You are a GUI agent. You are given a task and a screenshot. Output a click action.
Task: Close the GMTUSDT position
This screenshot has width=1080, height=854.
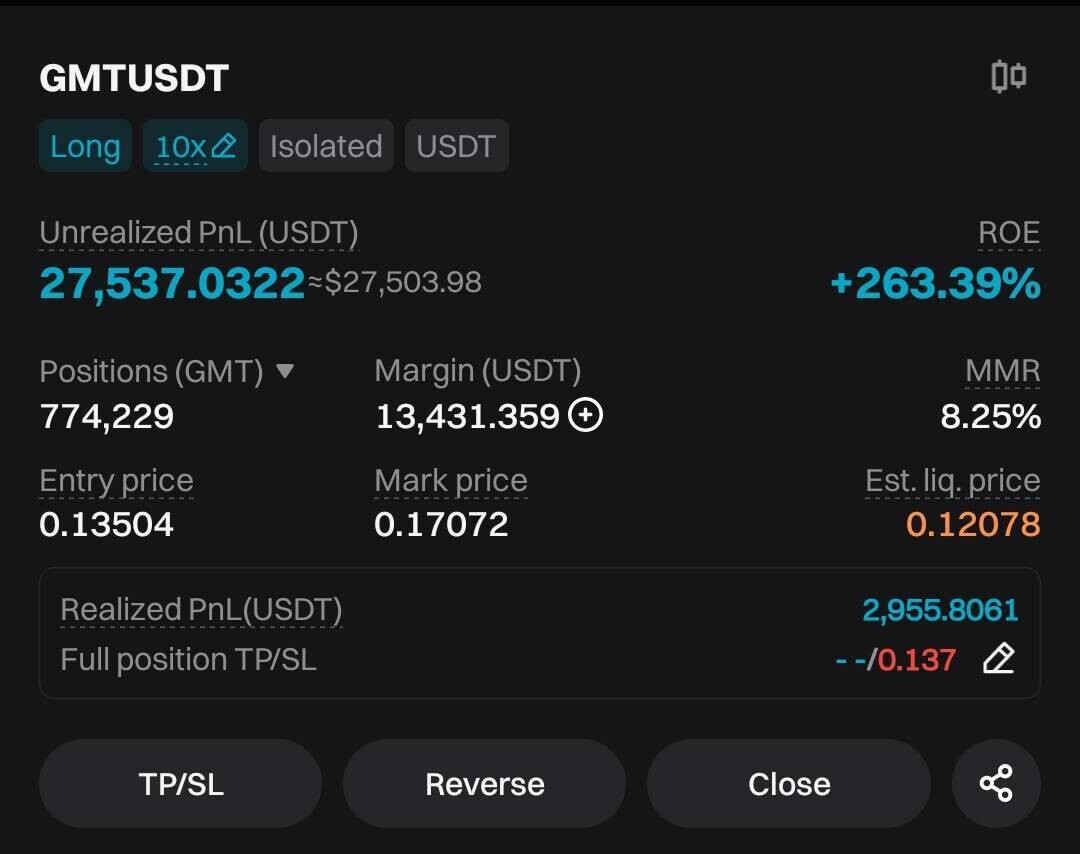point(788,783)
